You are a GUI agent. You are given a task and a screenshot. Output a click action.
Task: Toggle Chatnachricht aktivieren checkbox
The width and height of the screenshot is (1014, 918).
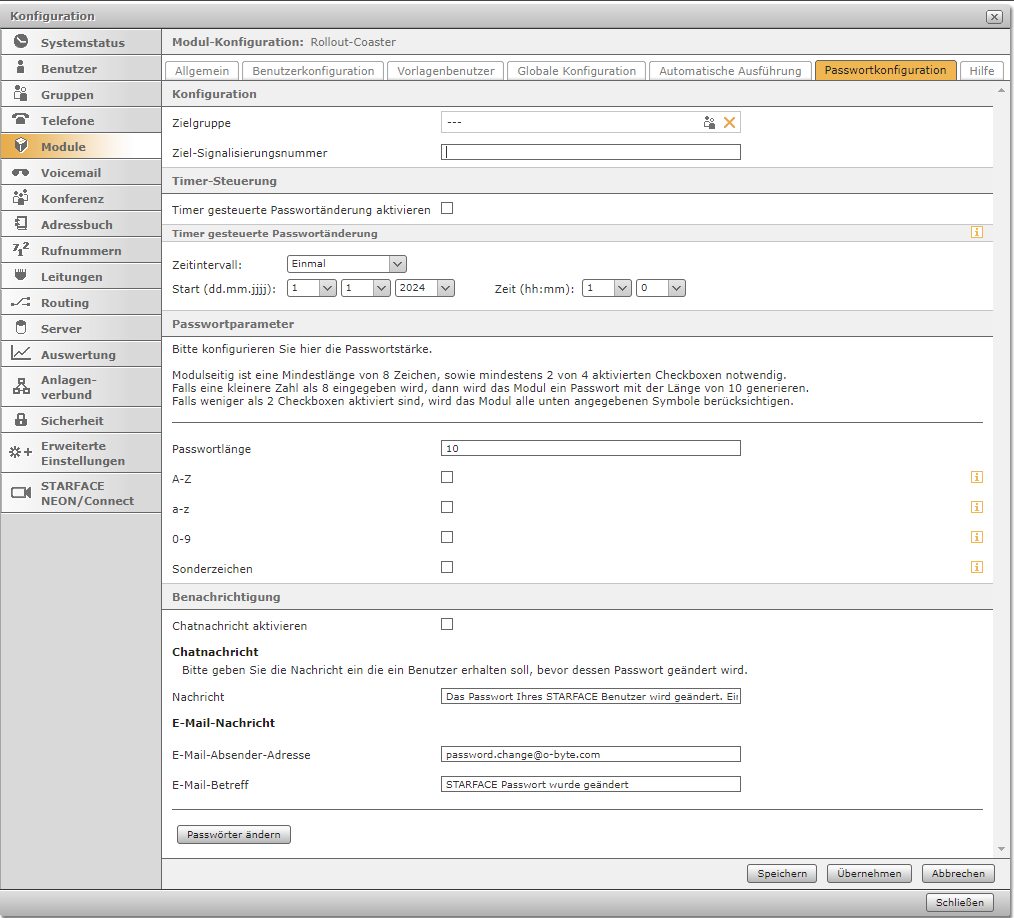447,624
